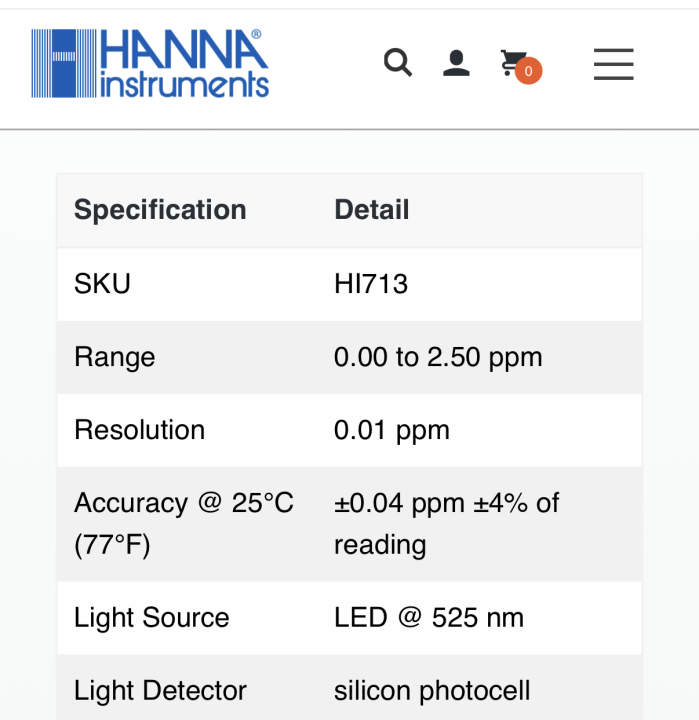Select the Light Detector row label

(x=160, y=690)
